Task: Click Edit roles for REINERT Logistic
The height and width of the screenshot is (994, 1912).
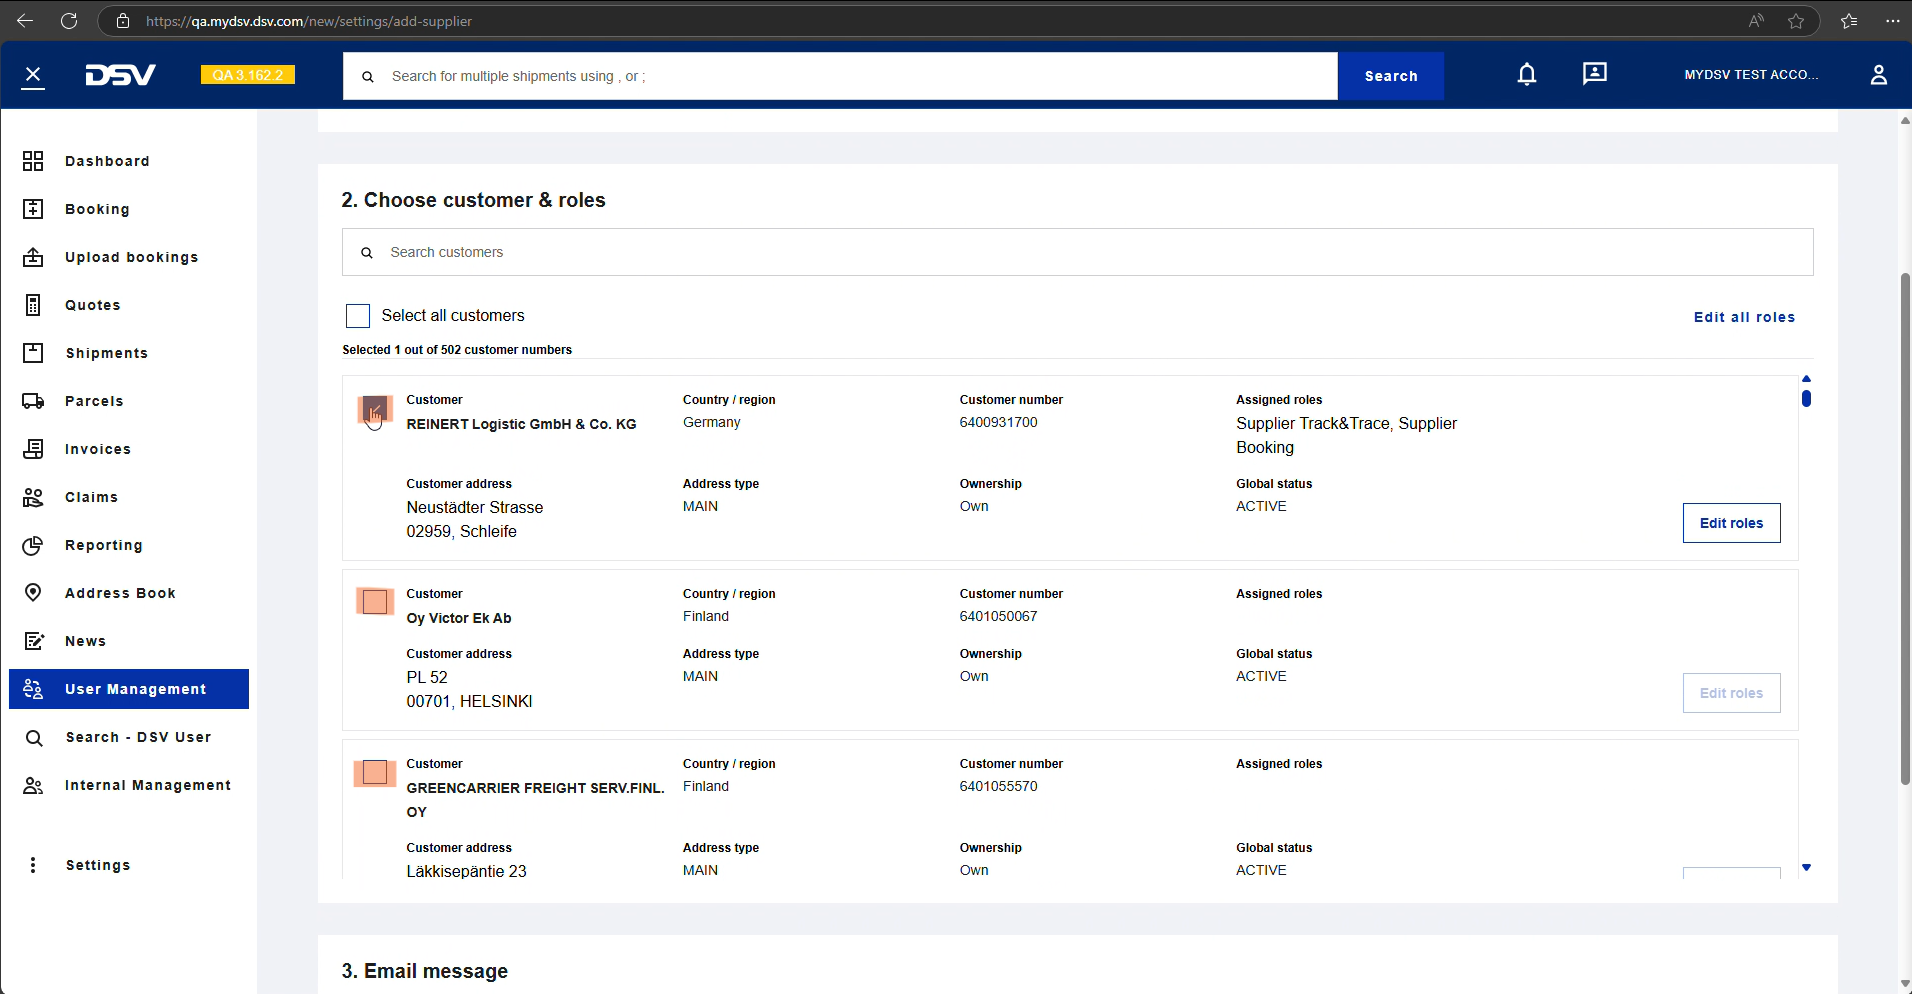Action: [x=1731, y=523]
